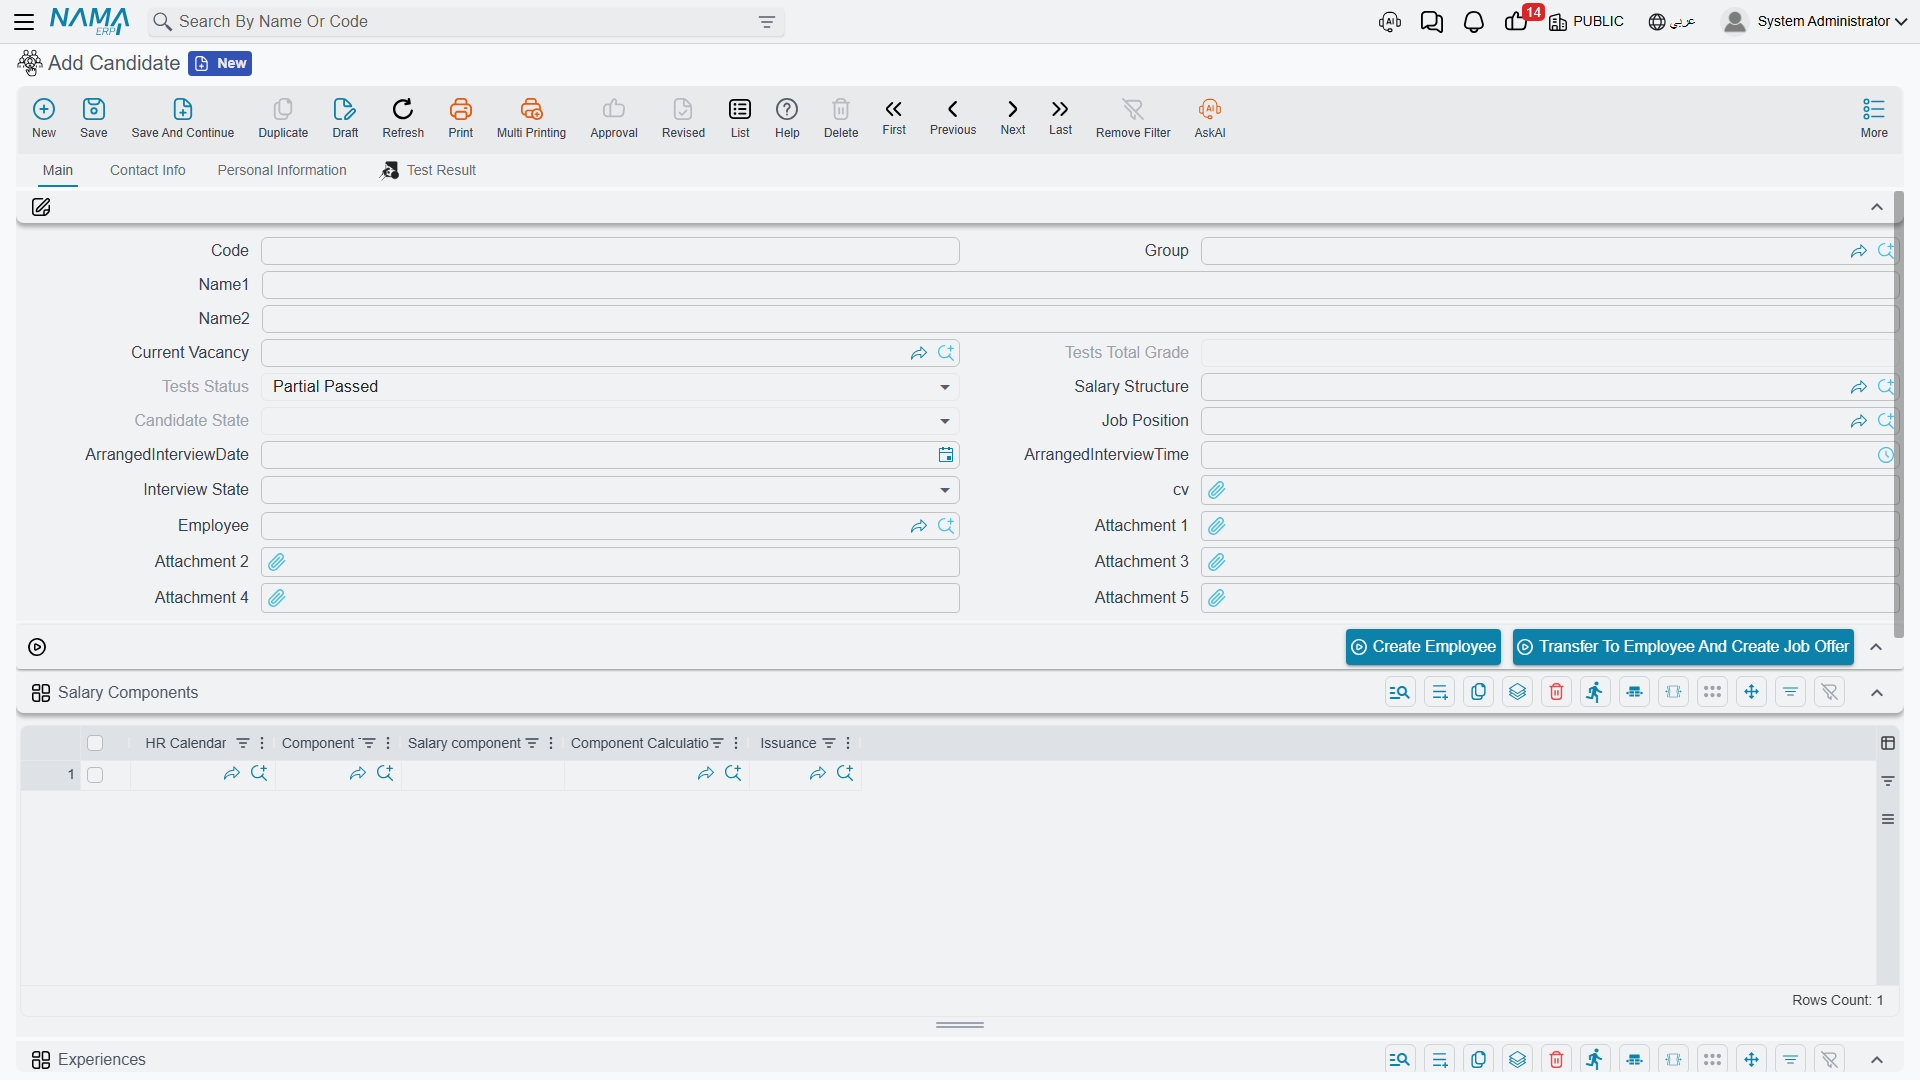Image resolution: width=1920 pixels, height=1080 pixels.
Task: Click PUBLIC company selector
Action: [x=1586, y=21]
